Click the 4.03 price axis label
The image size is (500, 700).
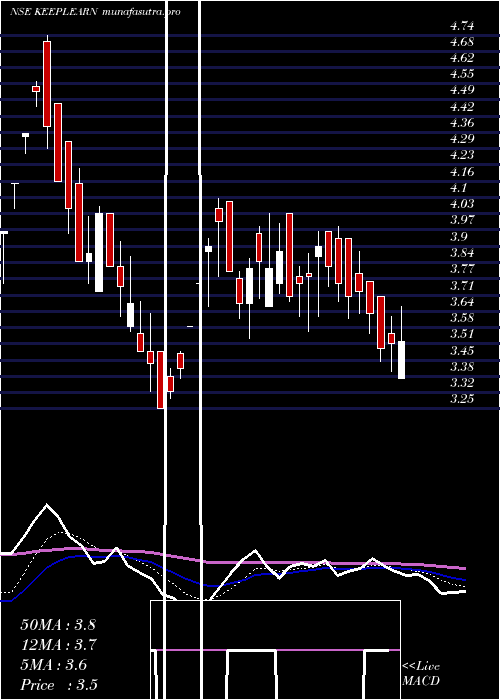pos(462,204)
